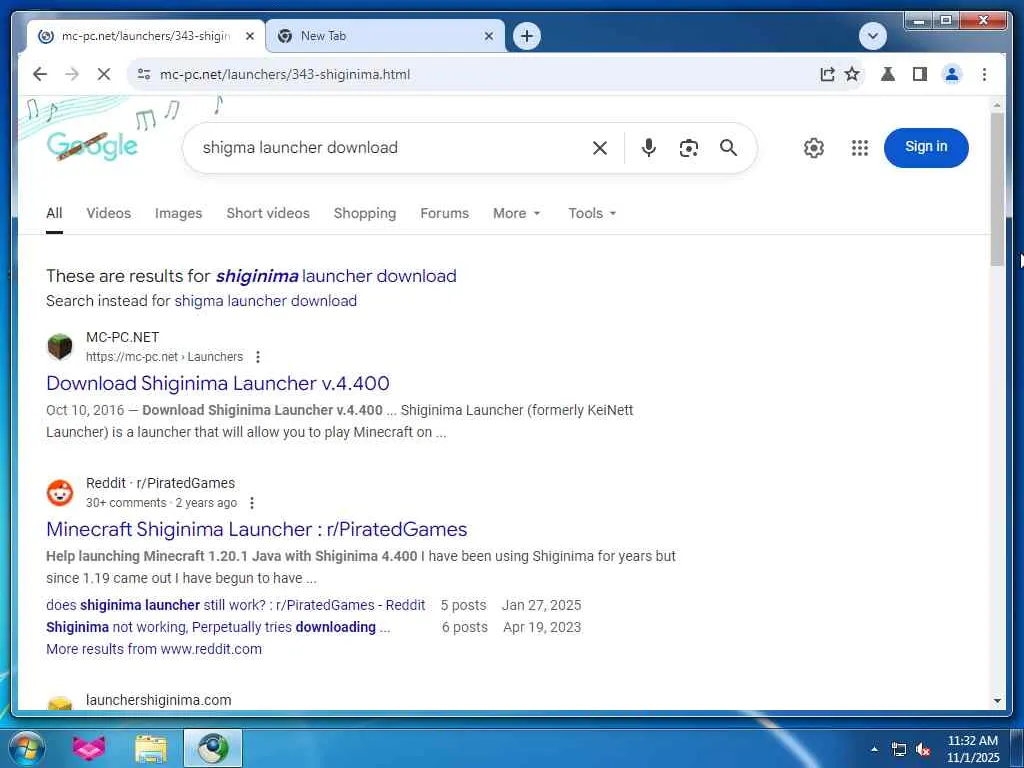Open the tab search dropdown
The height and width of the screenshot is (768, 1024).
(x=873, y=36)
